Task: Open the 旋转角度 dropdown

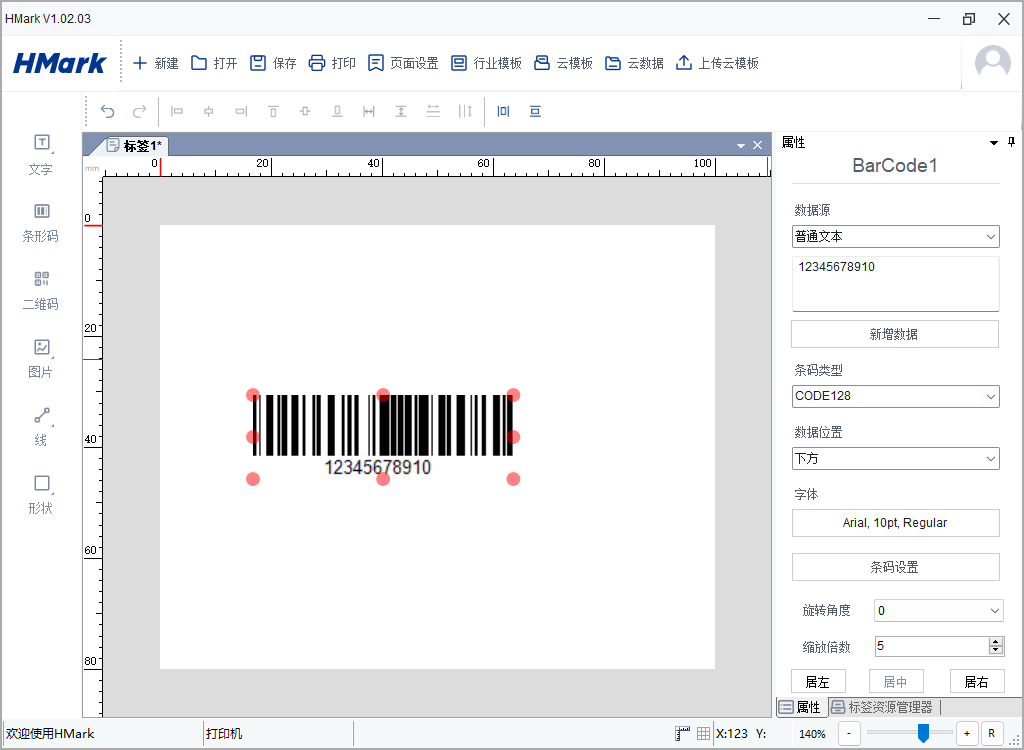Action: tap(938, 611)
